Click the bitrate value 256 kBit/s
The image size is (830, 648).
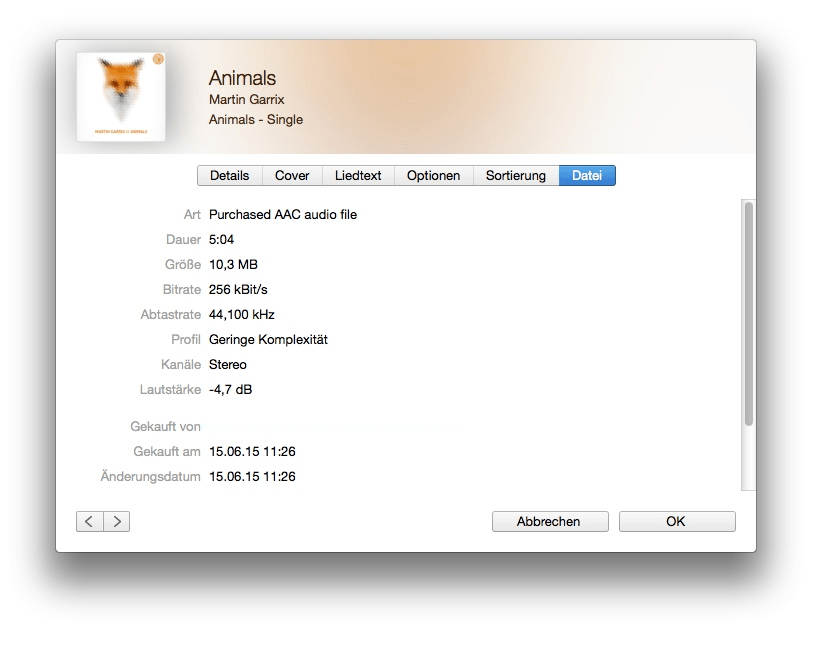point(238,290)
